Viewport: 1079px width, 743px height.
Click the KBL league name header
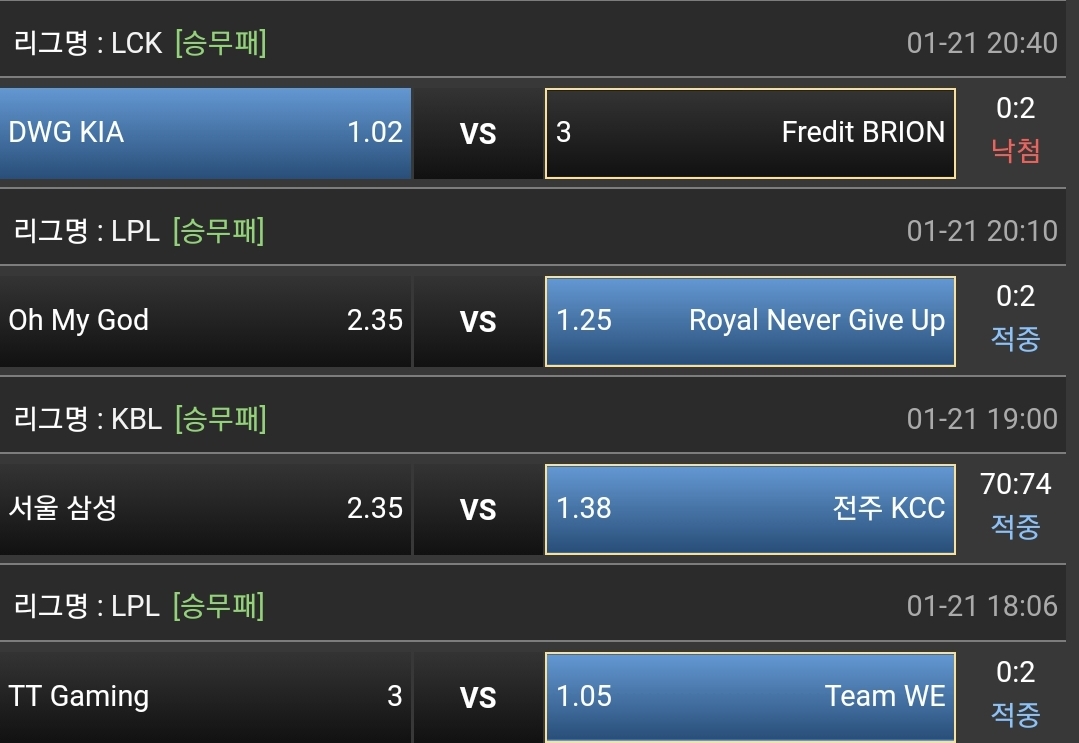88,419
